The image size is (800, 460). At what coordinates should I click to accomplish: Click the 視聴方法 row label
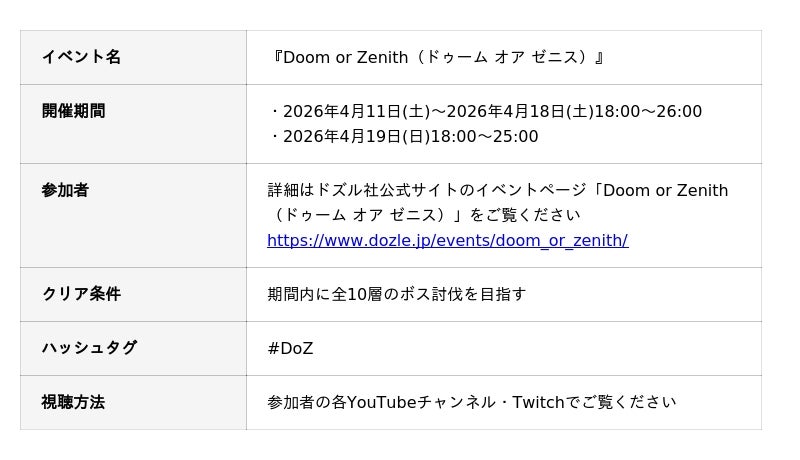[x=73, y=402]
